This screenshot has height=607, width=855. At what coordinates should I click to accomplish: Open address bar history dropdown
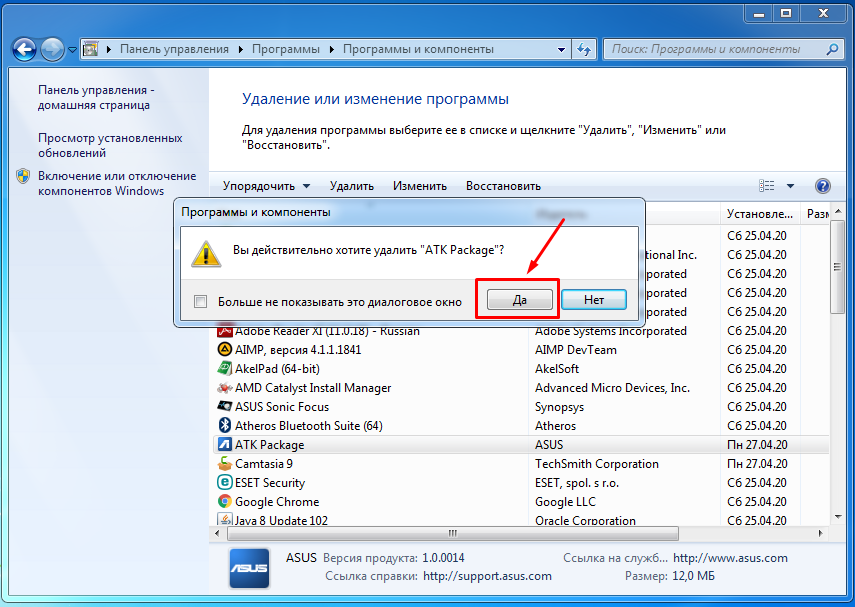click(x=561, y=50)
